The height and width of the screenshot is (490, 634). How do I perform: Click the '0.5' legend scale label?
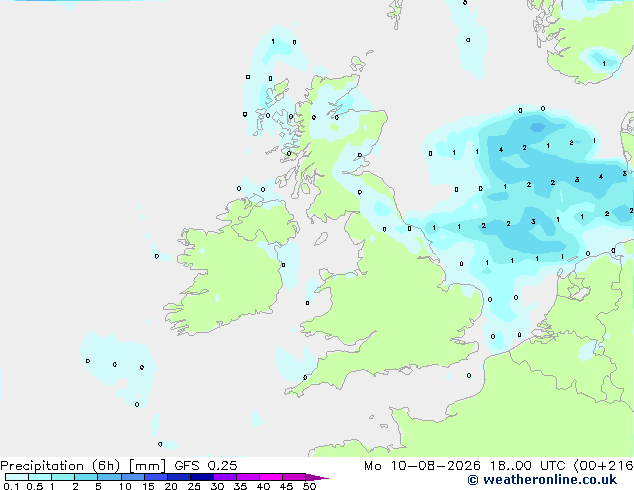(34, 486)
